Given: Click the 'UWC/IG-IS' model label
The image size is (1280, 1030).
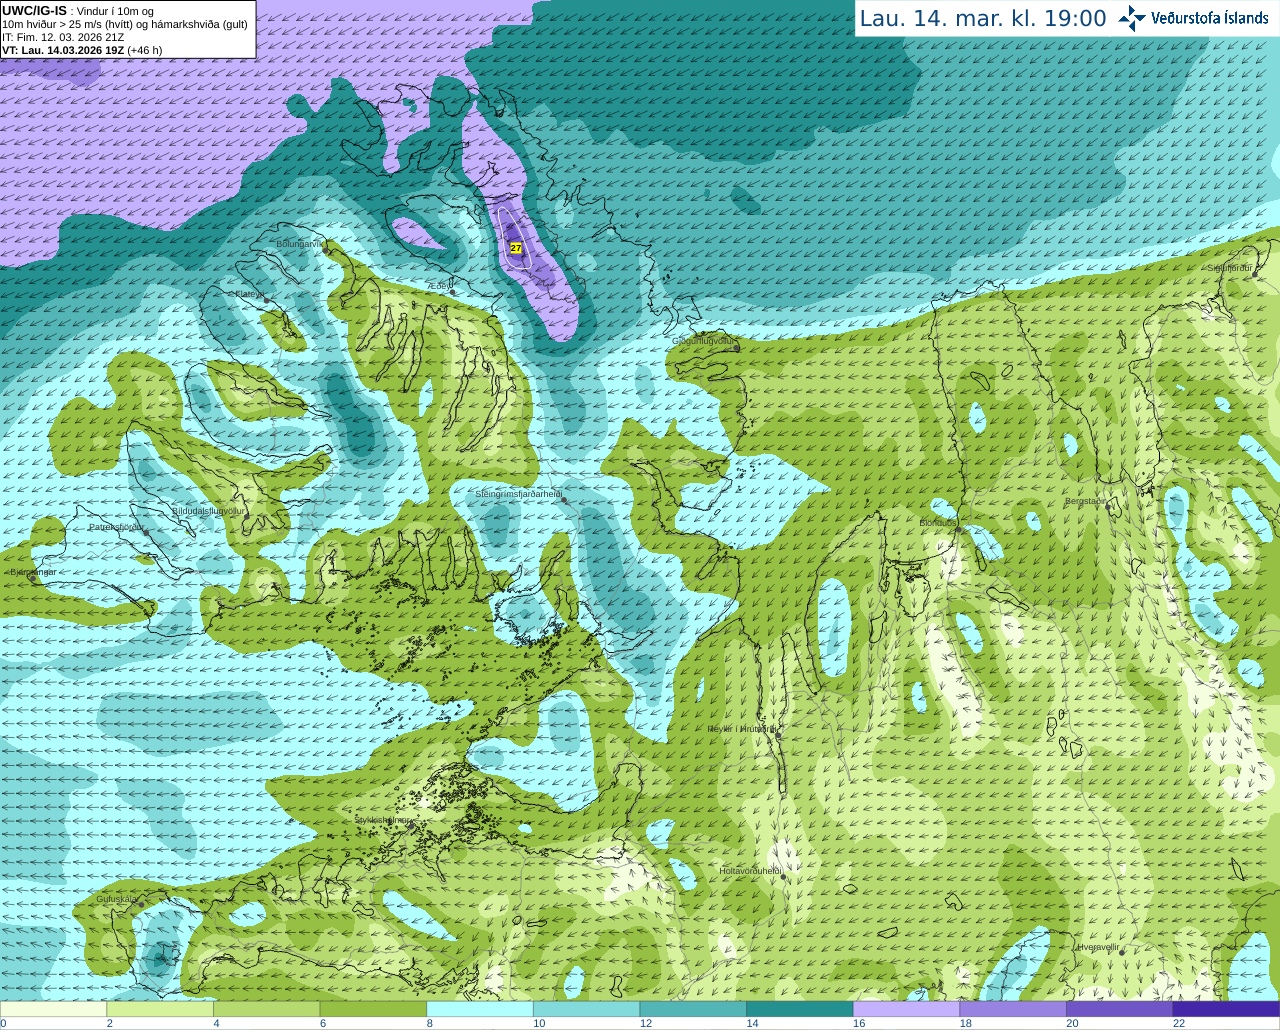Looking at the screenshot, I should coord(34,10).
